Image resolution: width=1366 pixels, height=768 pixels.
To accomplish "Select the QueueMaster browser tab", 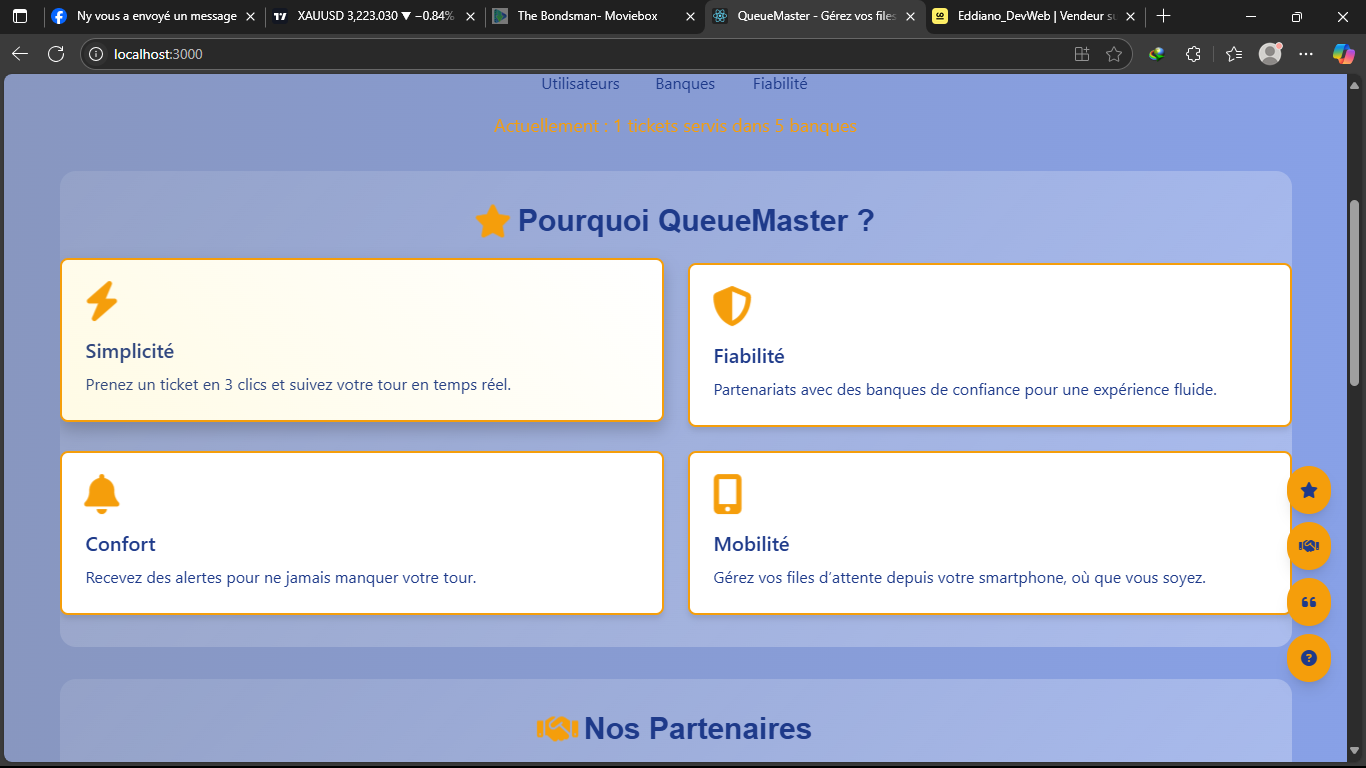I will (x=815, y=16).
